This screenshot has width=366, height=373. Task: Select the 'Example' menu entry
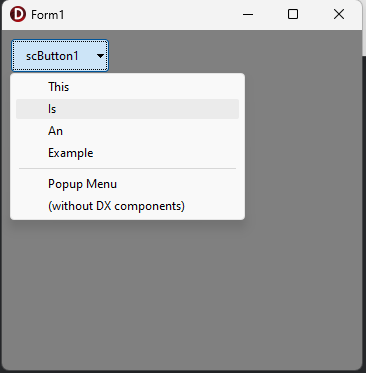[127, 153]
